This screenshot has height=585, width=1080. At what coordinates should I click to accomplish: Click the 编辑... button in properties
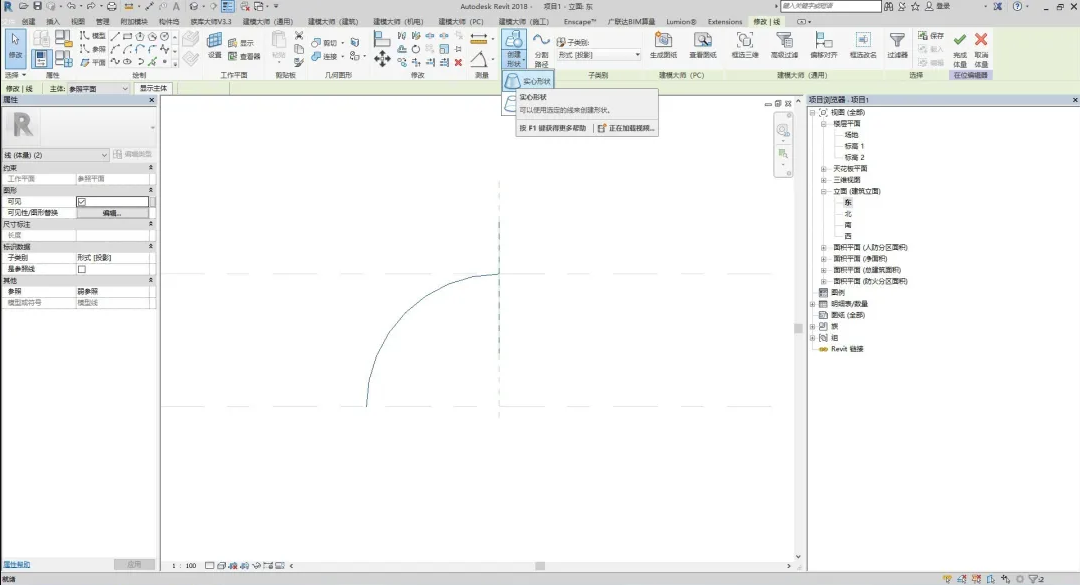pyautogui.click(x=111, y=213)
